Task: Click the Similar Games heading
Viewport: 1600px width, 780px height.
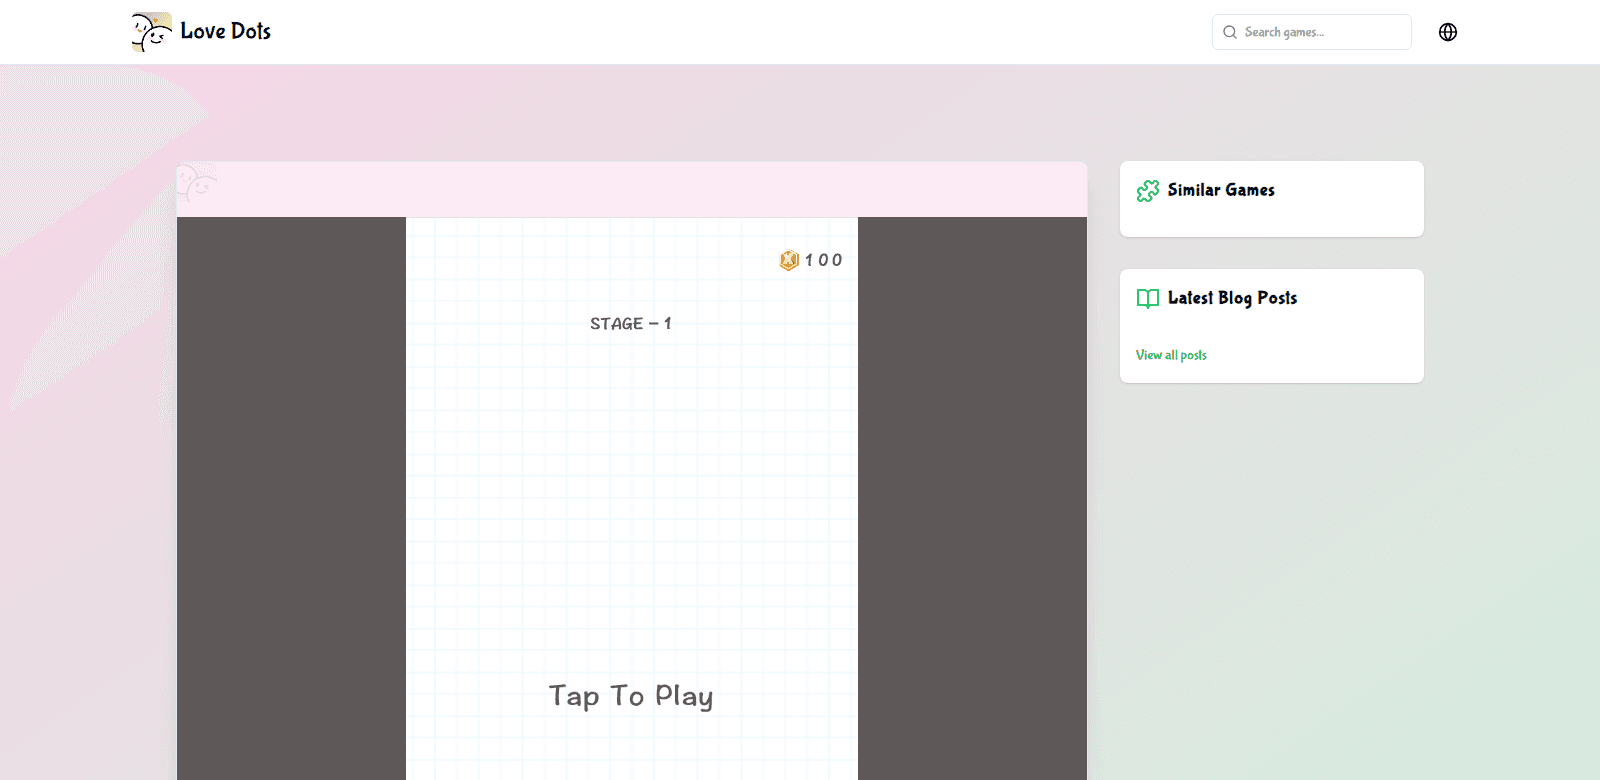Action: pos(1221,190)
